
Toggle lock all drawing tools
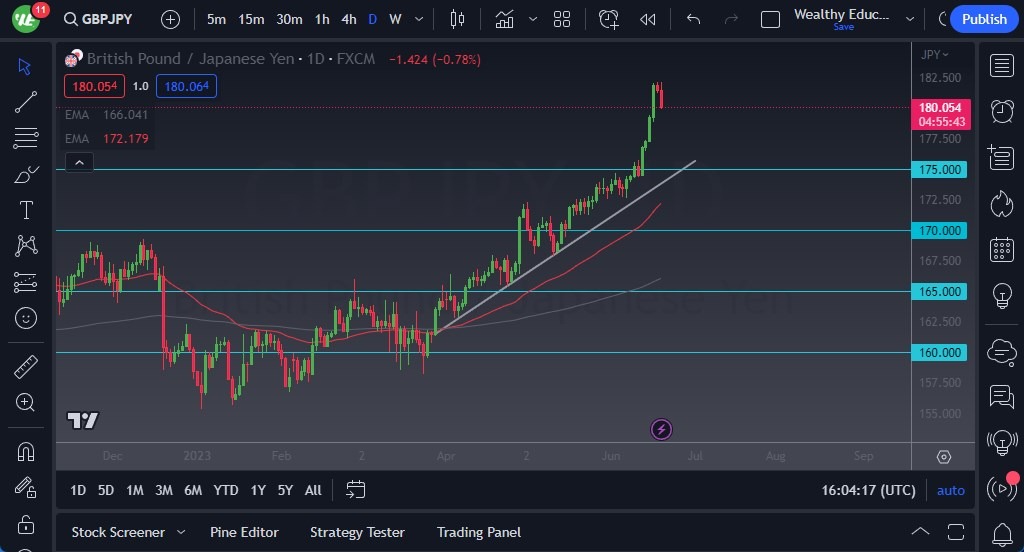26,524
